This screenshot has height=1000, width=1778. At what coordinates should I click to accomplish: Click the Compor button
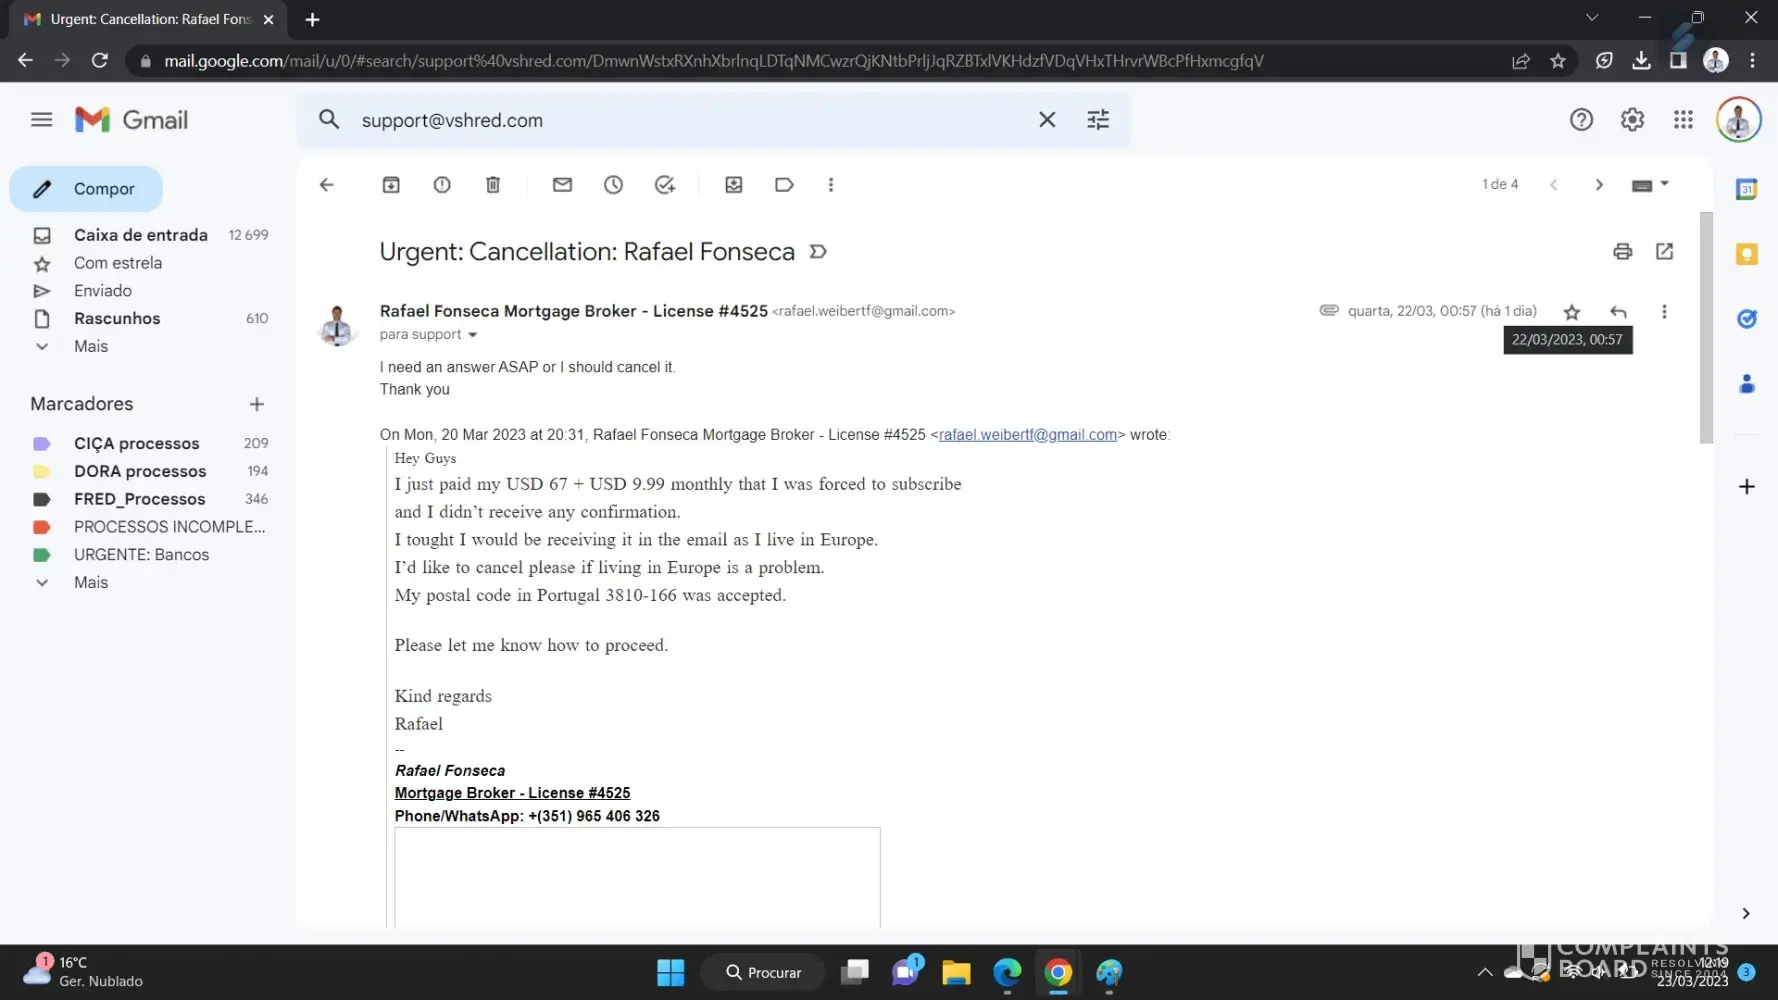86,189
